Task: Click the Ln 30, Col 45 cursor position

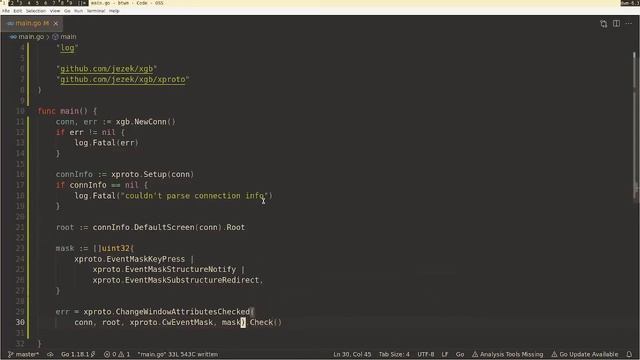Action: [352, 354]
